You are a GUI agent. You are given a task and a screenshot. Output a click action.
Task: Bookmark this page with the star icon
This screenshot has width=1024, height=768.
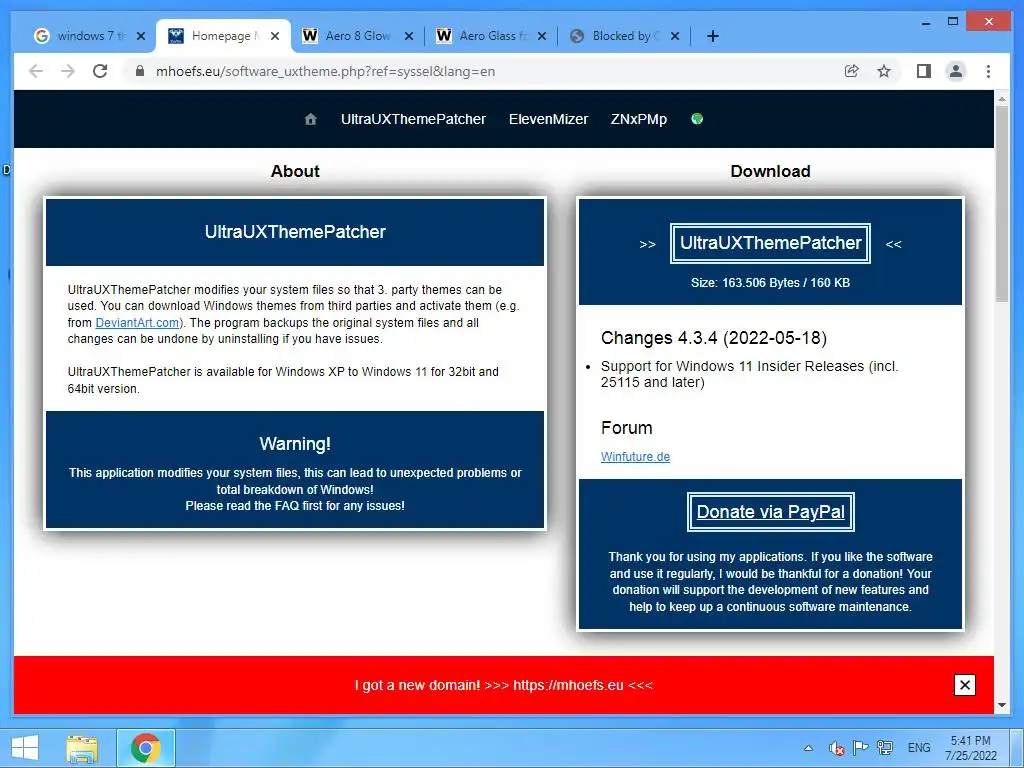(x=884, y=71)
